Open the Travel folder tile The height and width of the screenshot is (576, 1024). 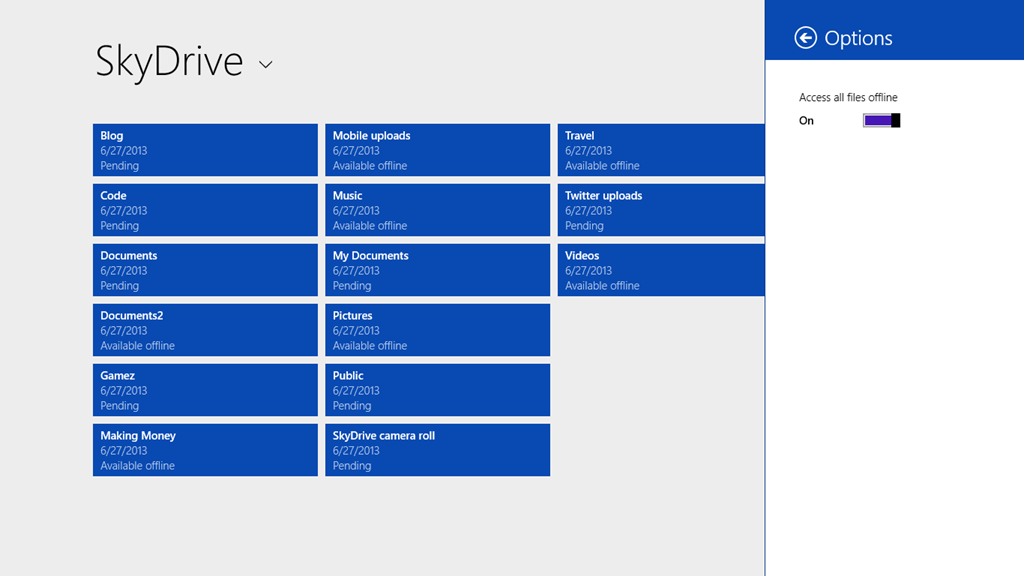coord(661,150)
